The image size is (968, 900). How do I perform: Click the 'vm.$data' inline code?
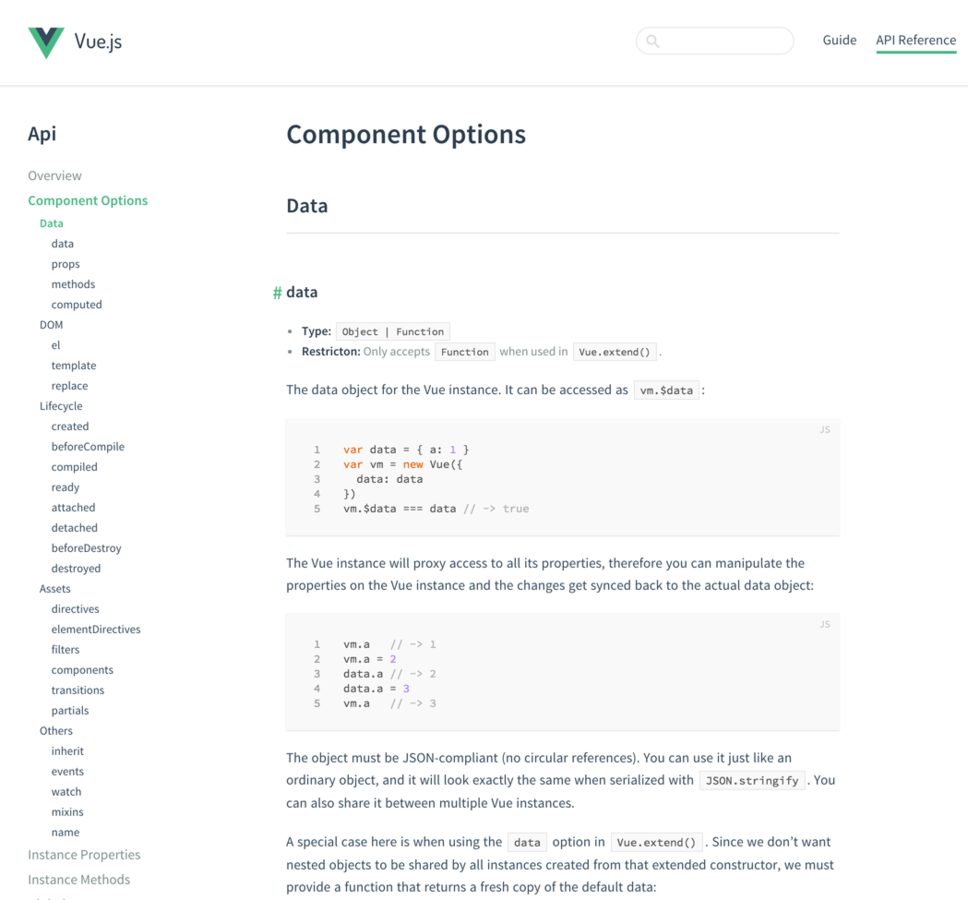click(x=666, y=390)
